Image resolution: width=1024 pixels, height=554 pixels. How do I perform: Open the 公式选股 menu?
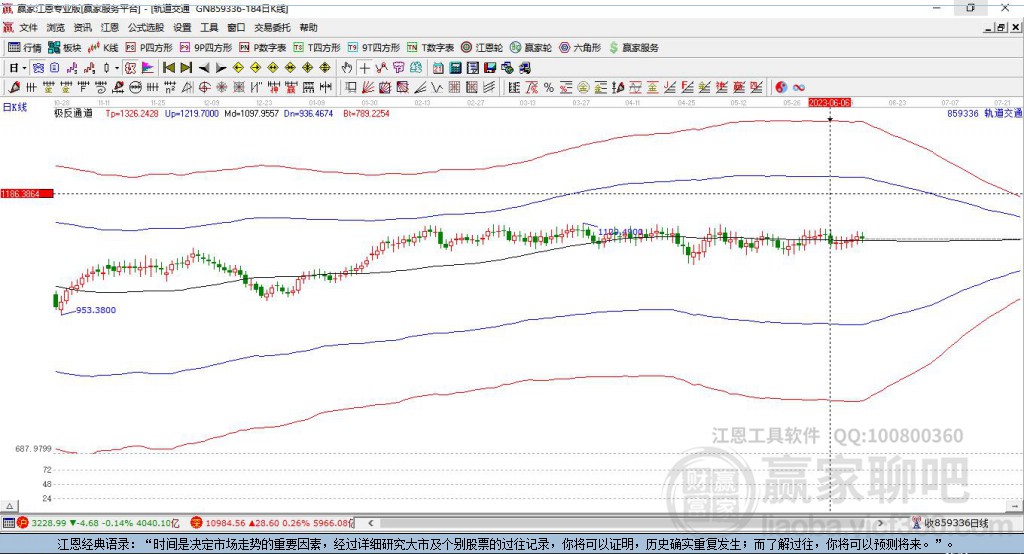(x=146, y=27)
